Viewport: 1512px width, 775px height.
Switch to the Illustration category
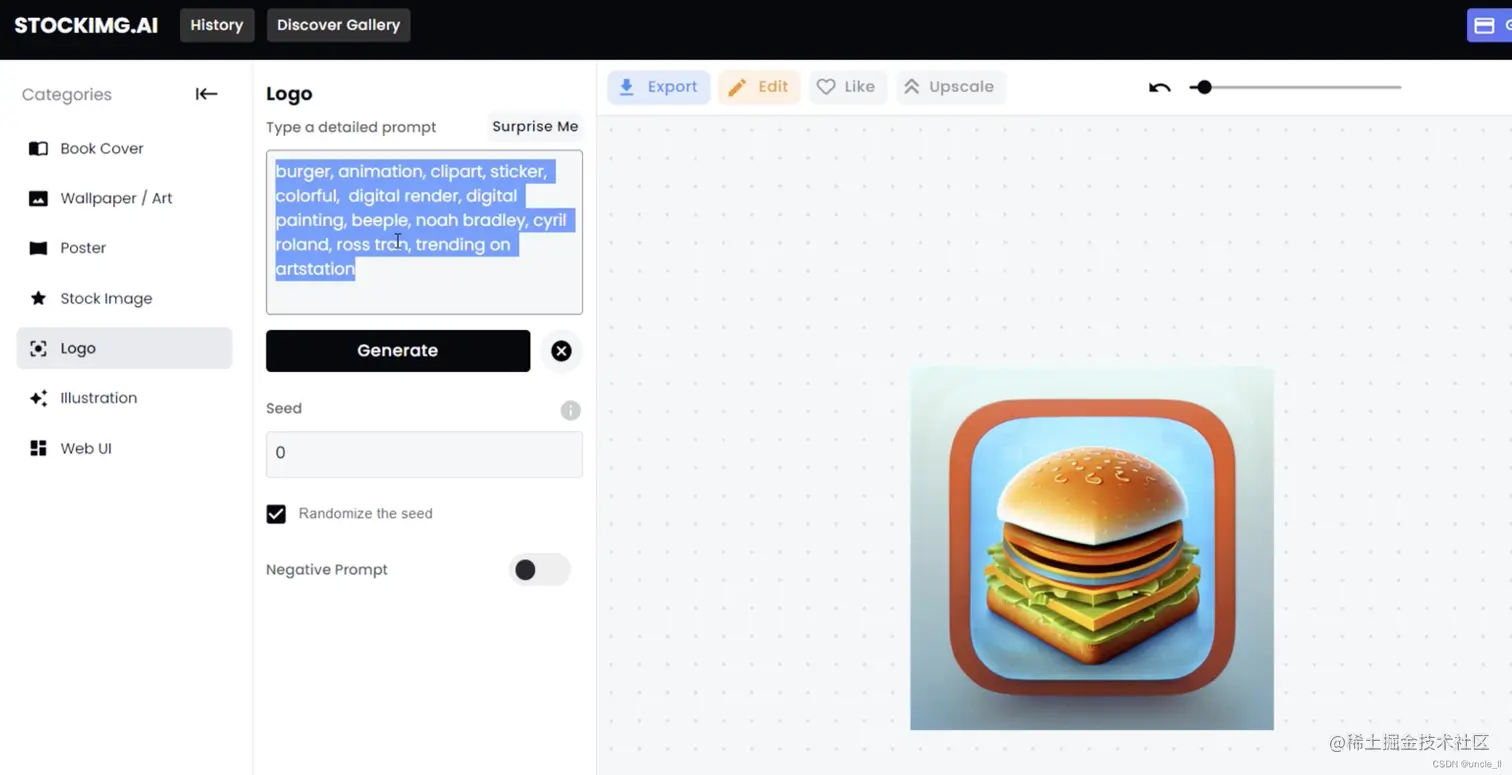(x=124, y=398)
